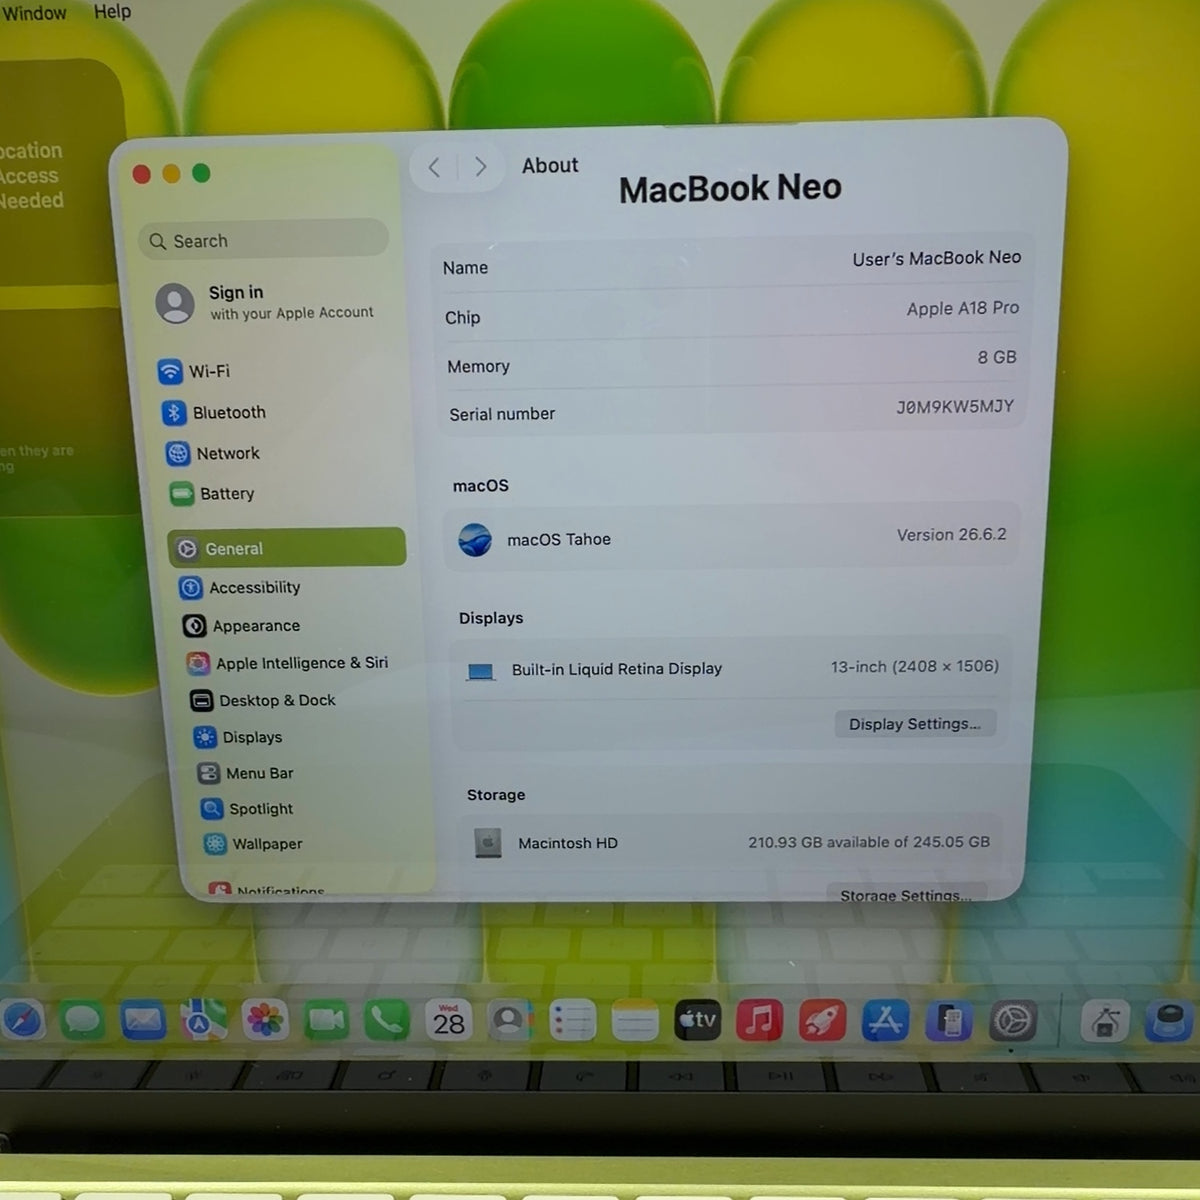Open Maps in the Dock
The width and height of the screenshot is (1200, 1200).
204,1020
